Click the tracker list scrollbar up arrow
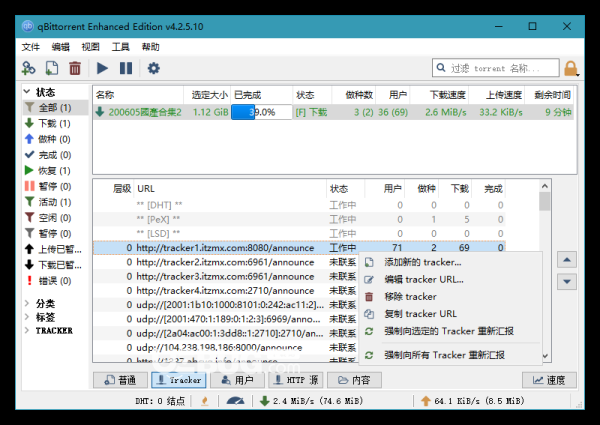This screenshot has height=425, width=600. point(545,186)
